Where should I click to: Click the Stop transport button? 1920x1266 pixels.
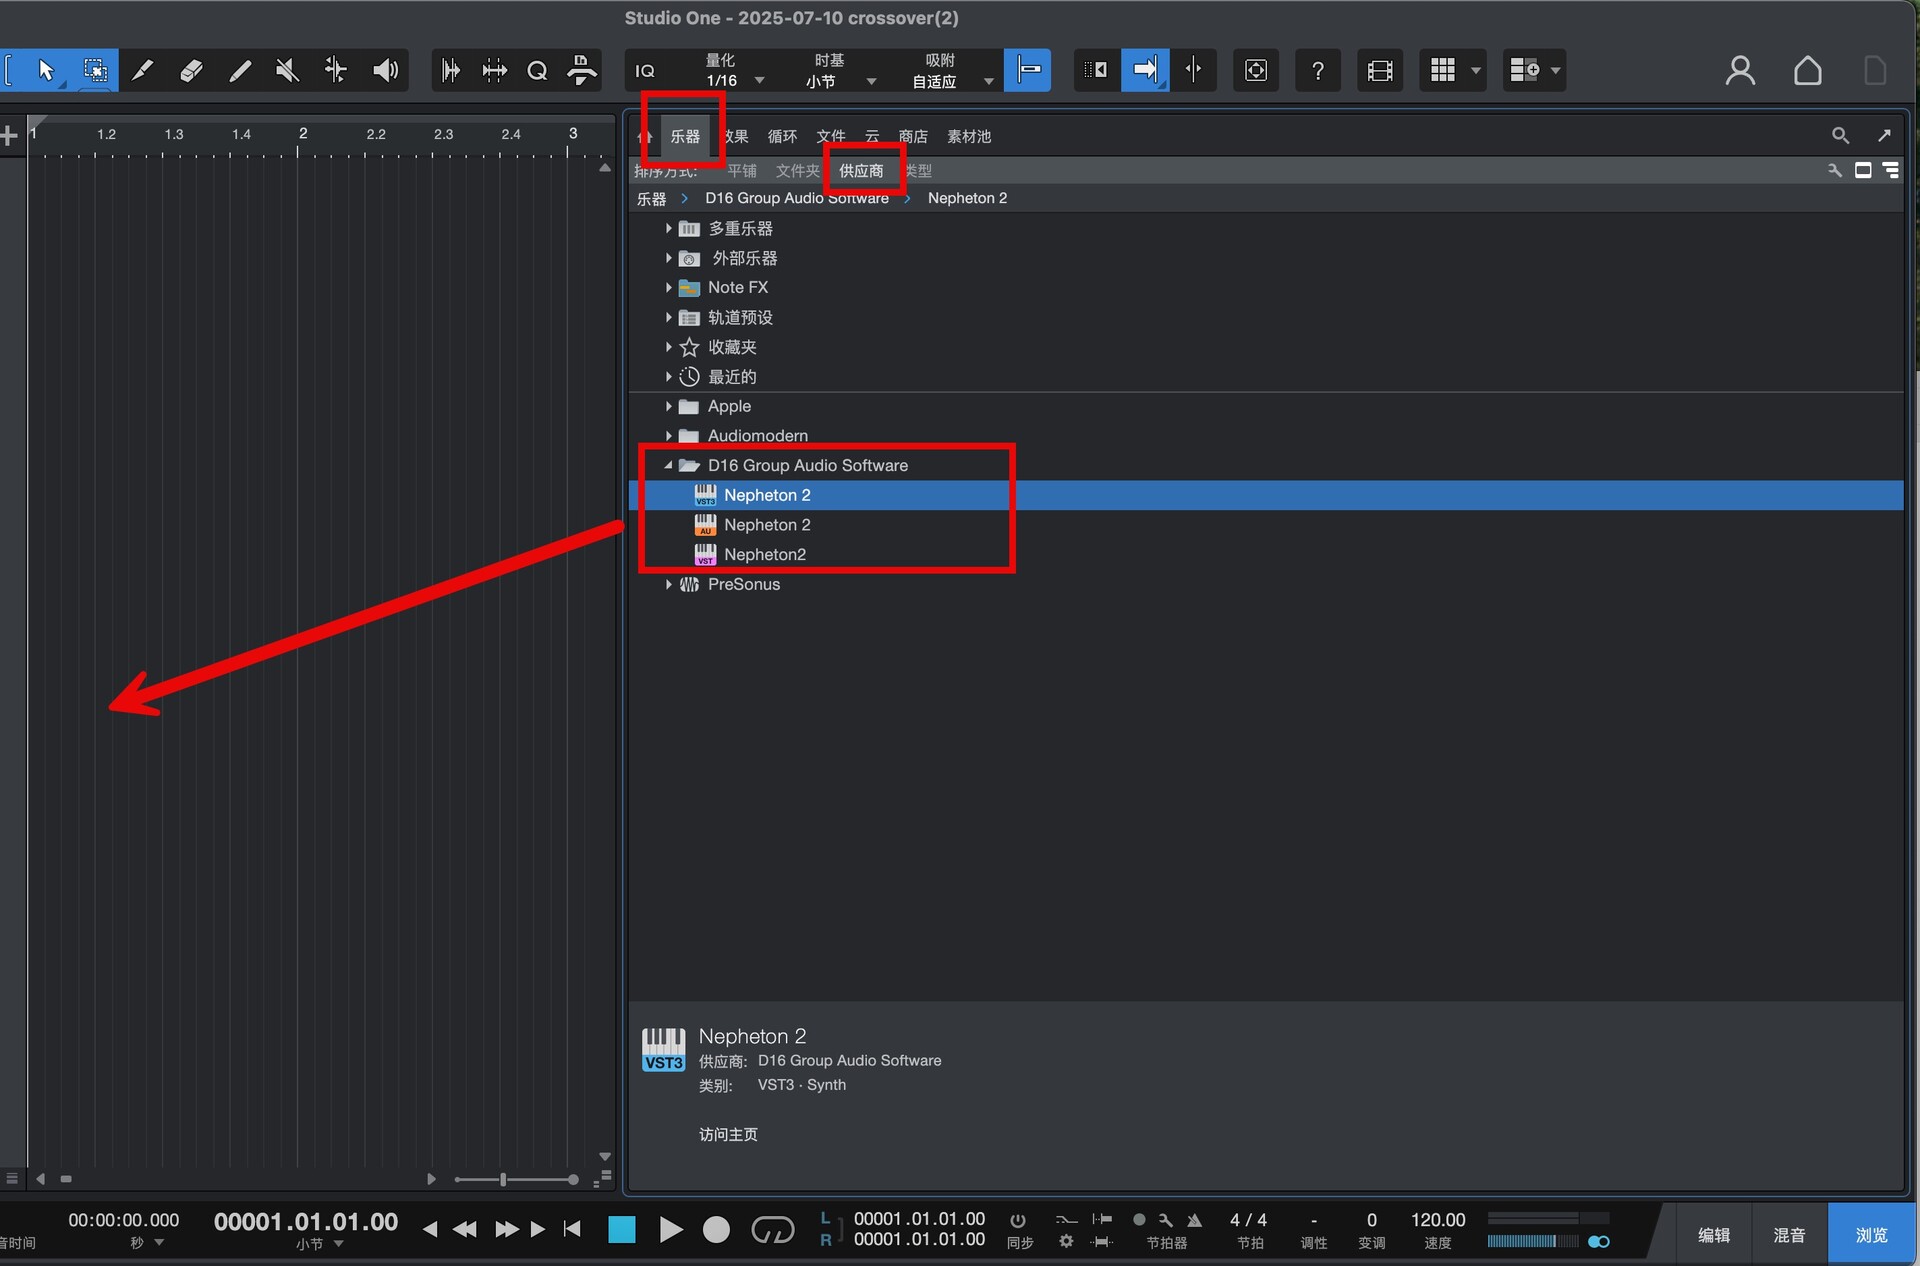622,1229
